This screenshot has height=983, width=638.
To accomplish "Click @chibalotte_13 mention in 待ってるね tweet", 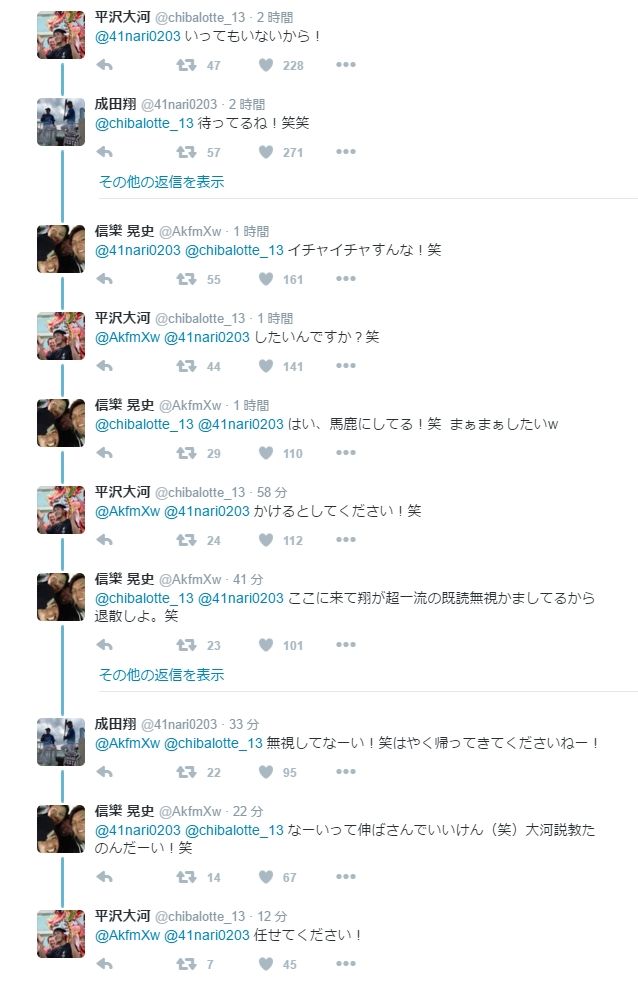I will [144, 123].
